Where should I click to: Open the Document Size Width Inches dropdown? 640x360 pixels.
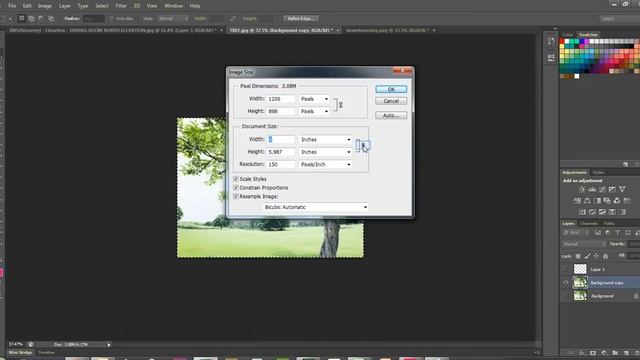click(325, 140)
